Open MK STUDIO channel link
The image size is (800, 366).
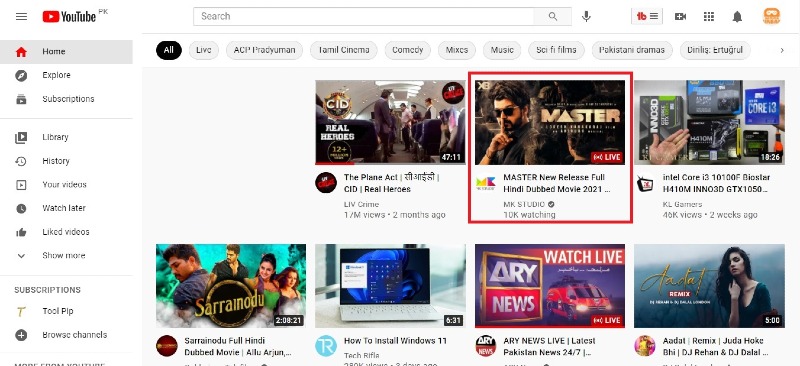click(524, 204)
